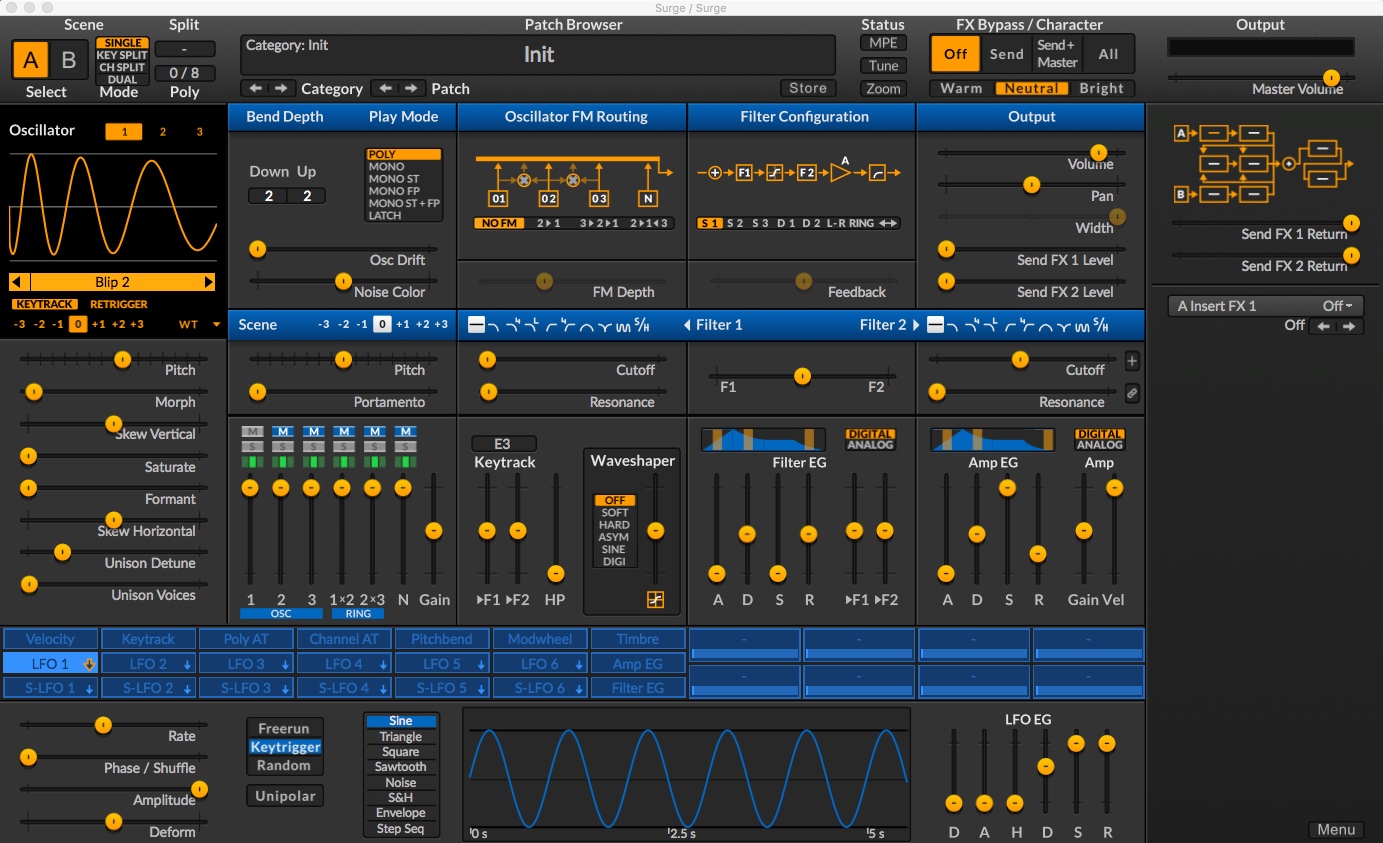Open the Zoom menu
The image size is (1383, 843).
(x=883, y=88)
